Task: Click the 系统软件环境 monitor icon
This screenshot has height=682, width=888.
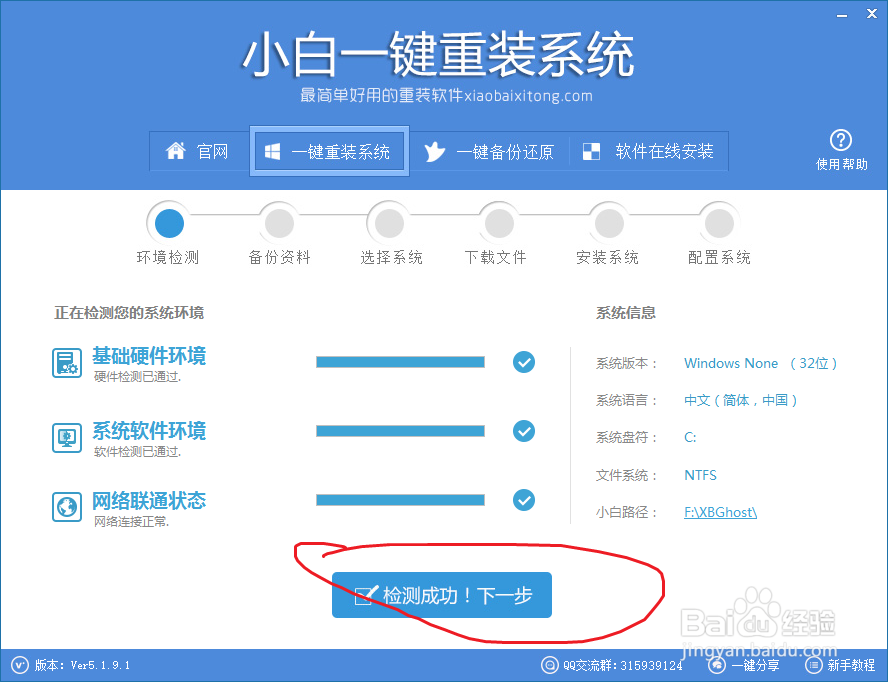Action: coord(67,438)
